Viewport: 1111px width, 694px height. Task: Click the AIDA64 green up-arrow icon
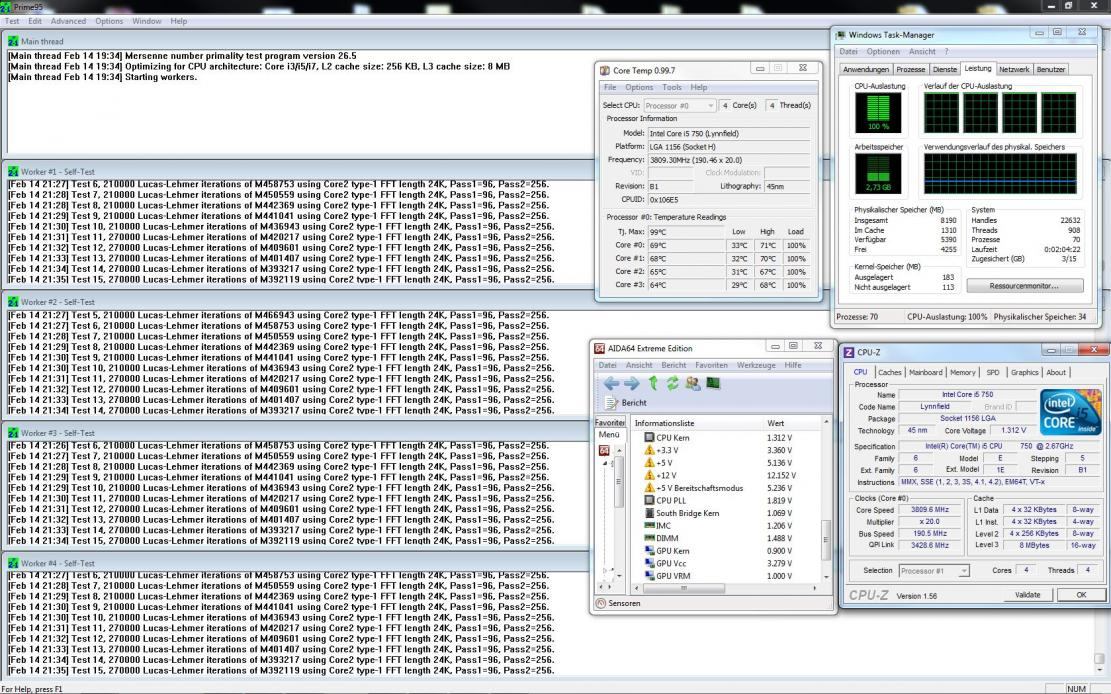point(653,384)
